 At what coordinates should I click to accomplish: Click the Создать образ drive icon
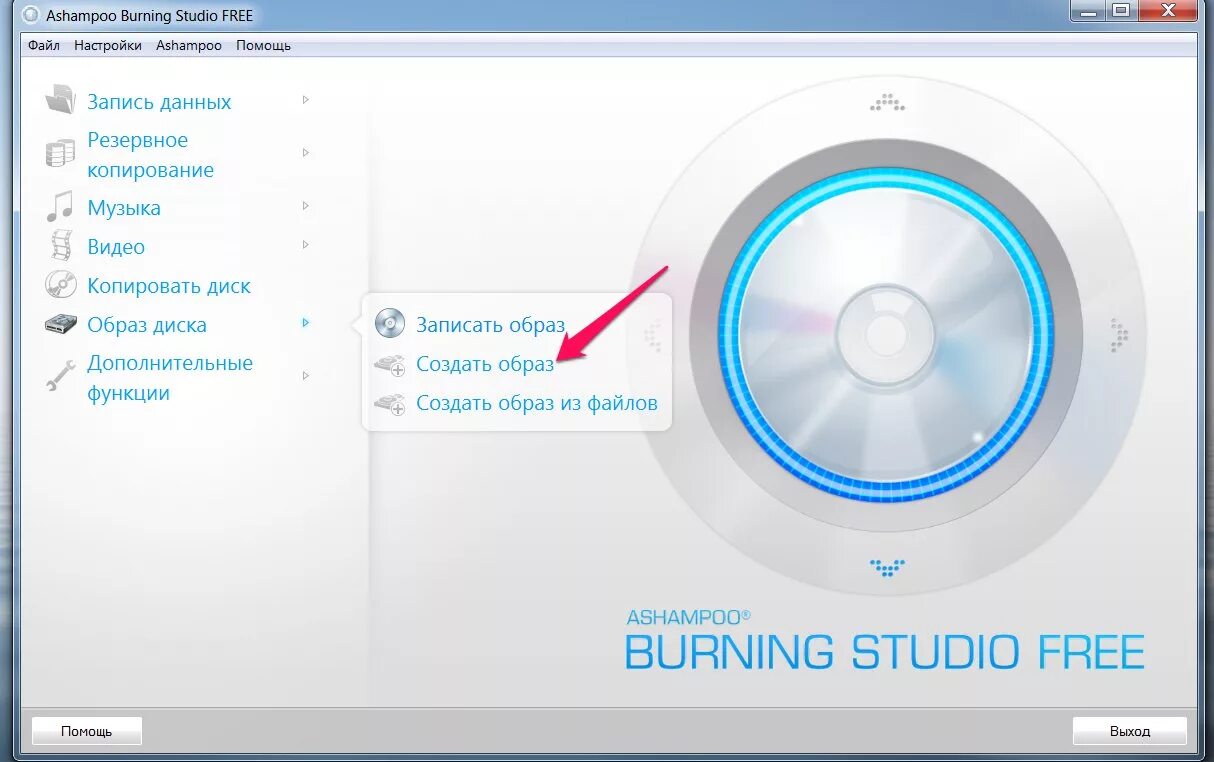[x=389, y=365]
